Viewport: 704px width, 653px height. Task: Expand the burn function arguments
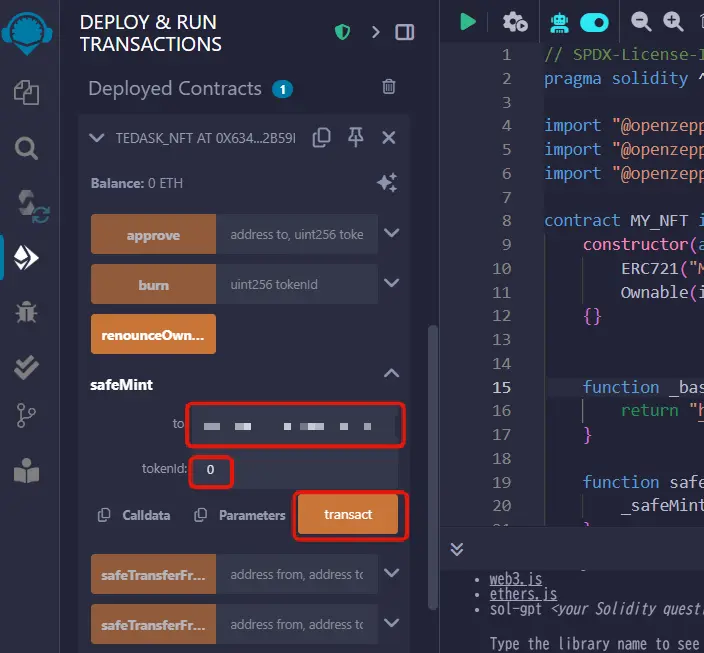click(x=392, y=283)
